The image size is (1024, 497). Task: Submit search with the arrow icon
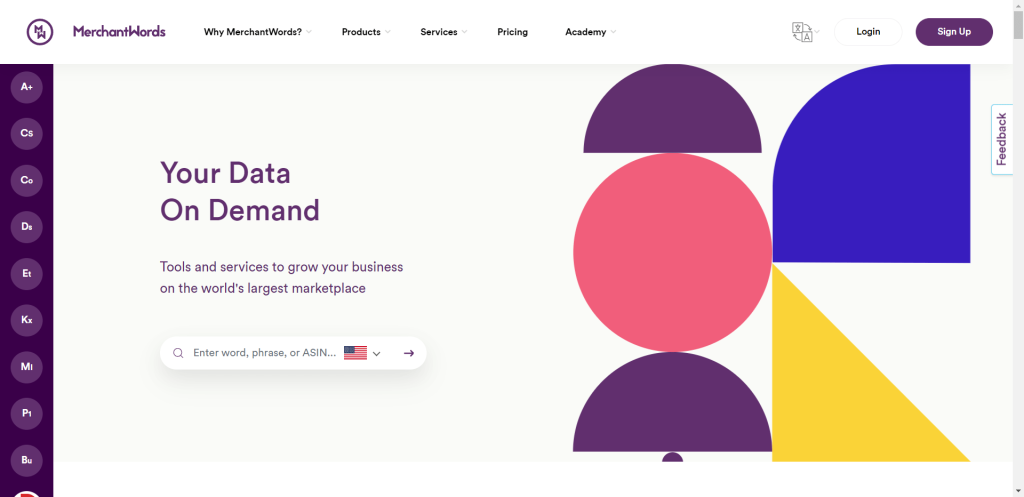tap(409, 353)
